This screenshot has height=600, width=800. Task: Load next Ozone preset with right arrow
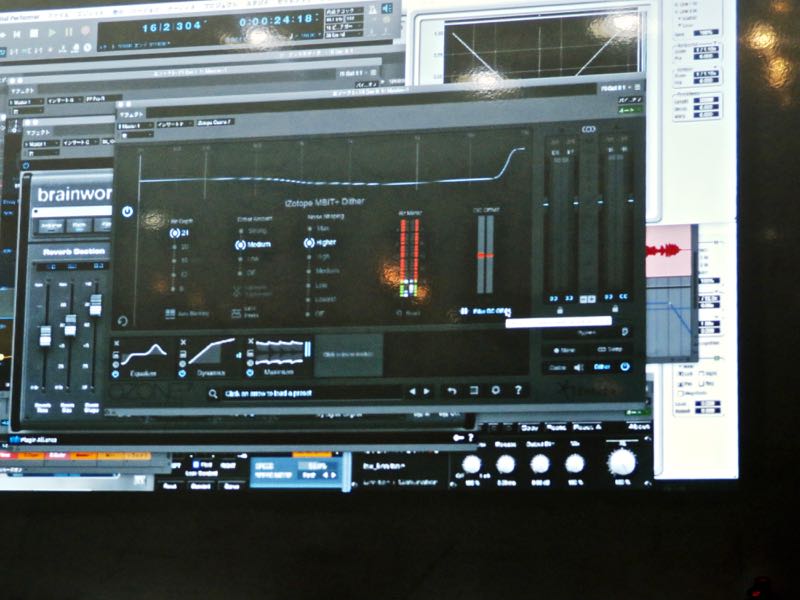pos(427,391)
